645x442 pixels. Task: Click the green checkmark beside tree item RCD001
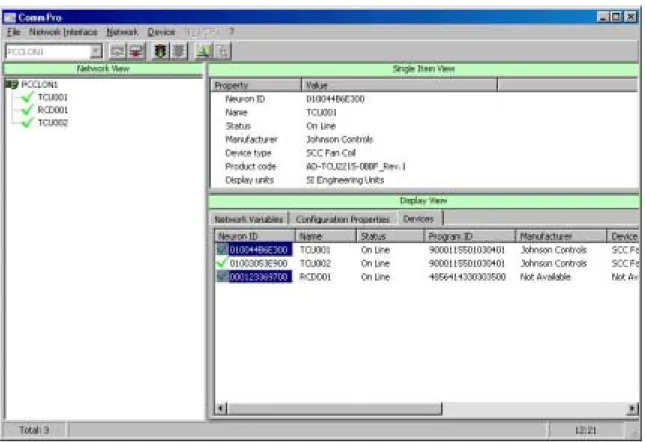pos(27,110)
